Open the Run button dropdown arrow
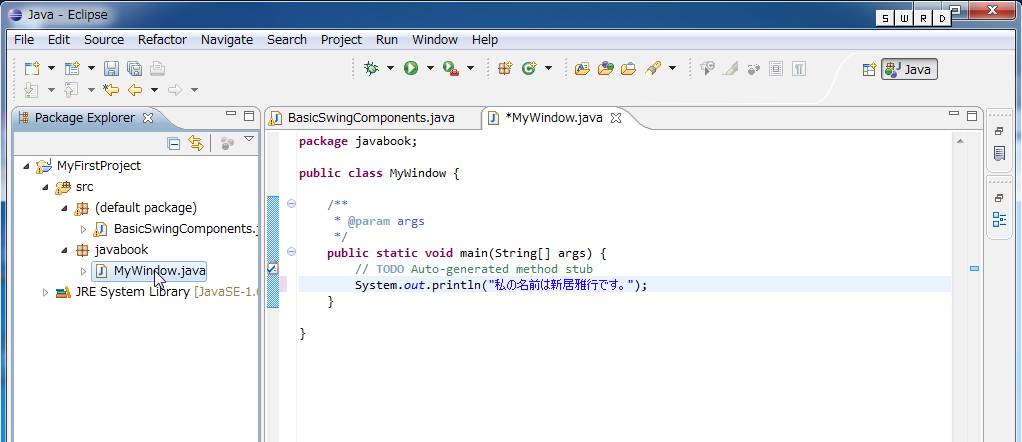1022x442 pixels. pyautogui.click(x=430, y=69)
